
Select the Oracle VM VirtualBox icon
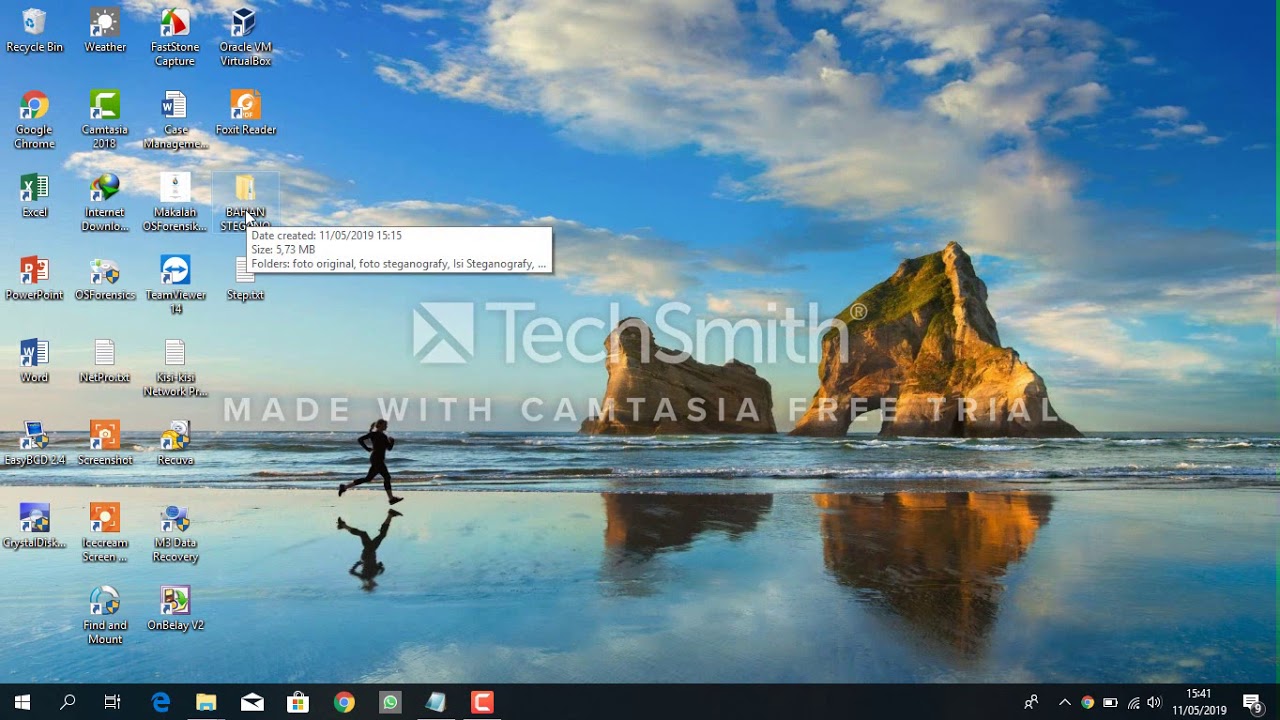tap(245, 38)
